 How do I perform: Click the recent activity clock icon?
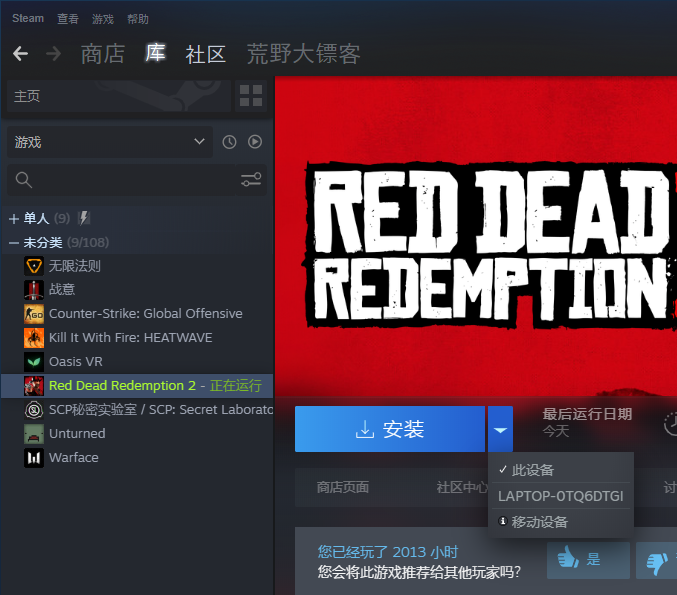click(229, 142)
